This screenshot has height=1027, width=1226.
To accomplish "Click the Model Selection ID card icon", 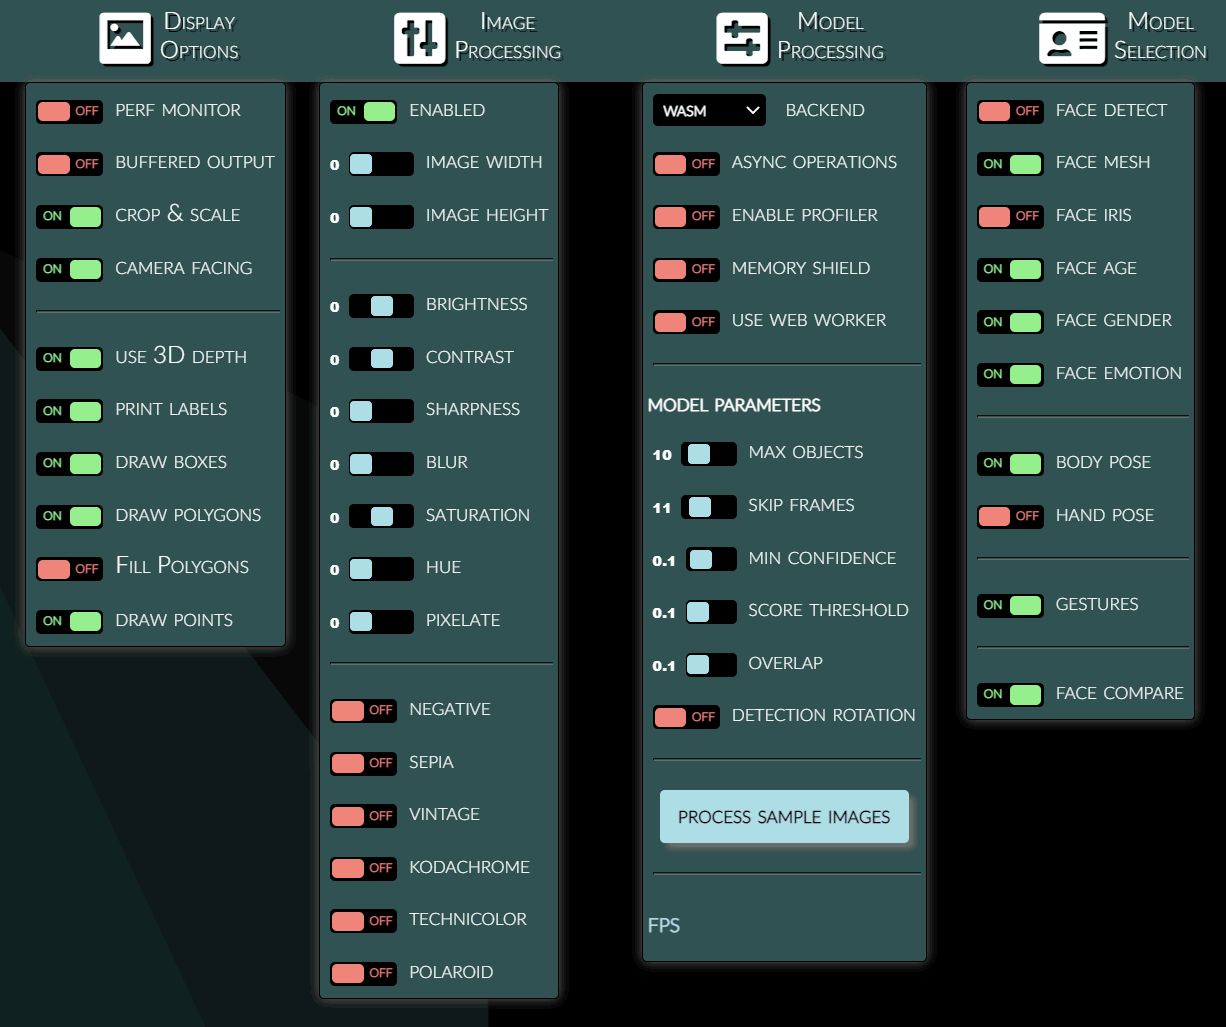I will pos(1072,38).
